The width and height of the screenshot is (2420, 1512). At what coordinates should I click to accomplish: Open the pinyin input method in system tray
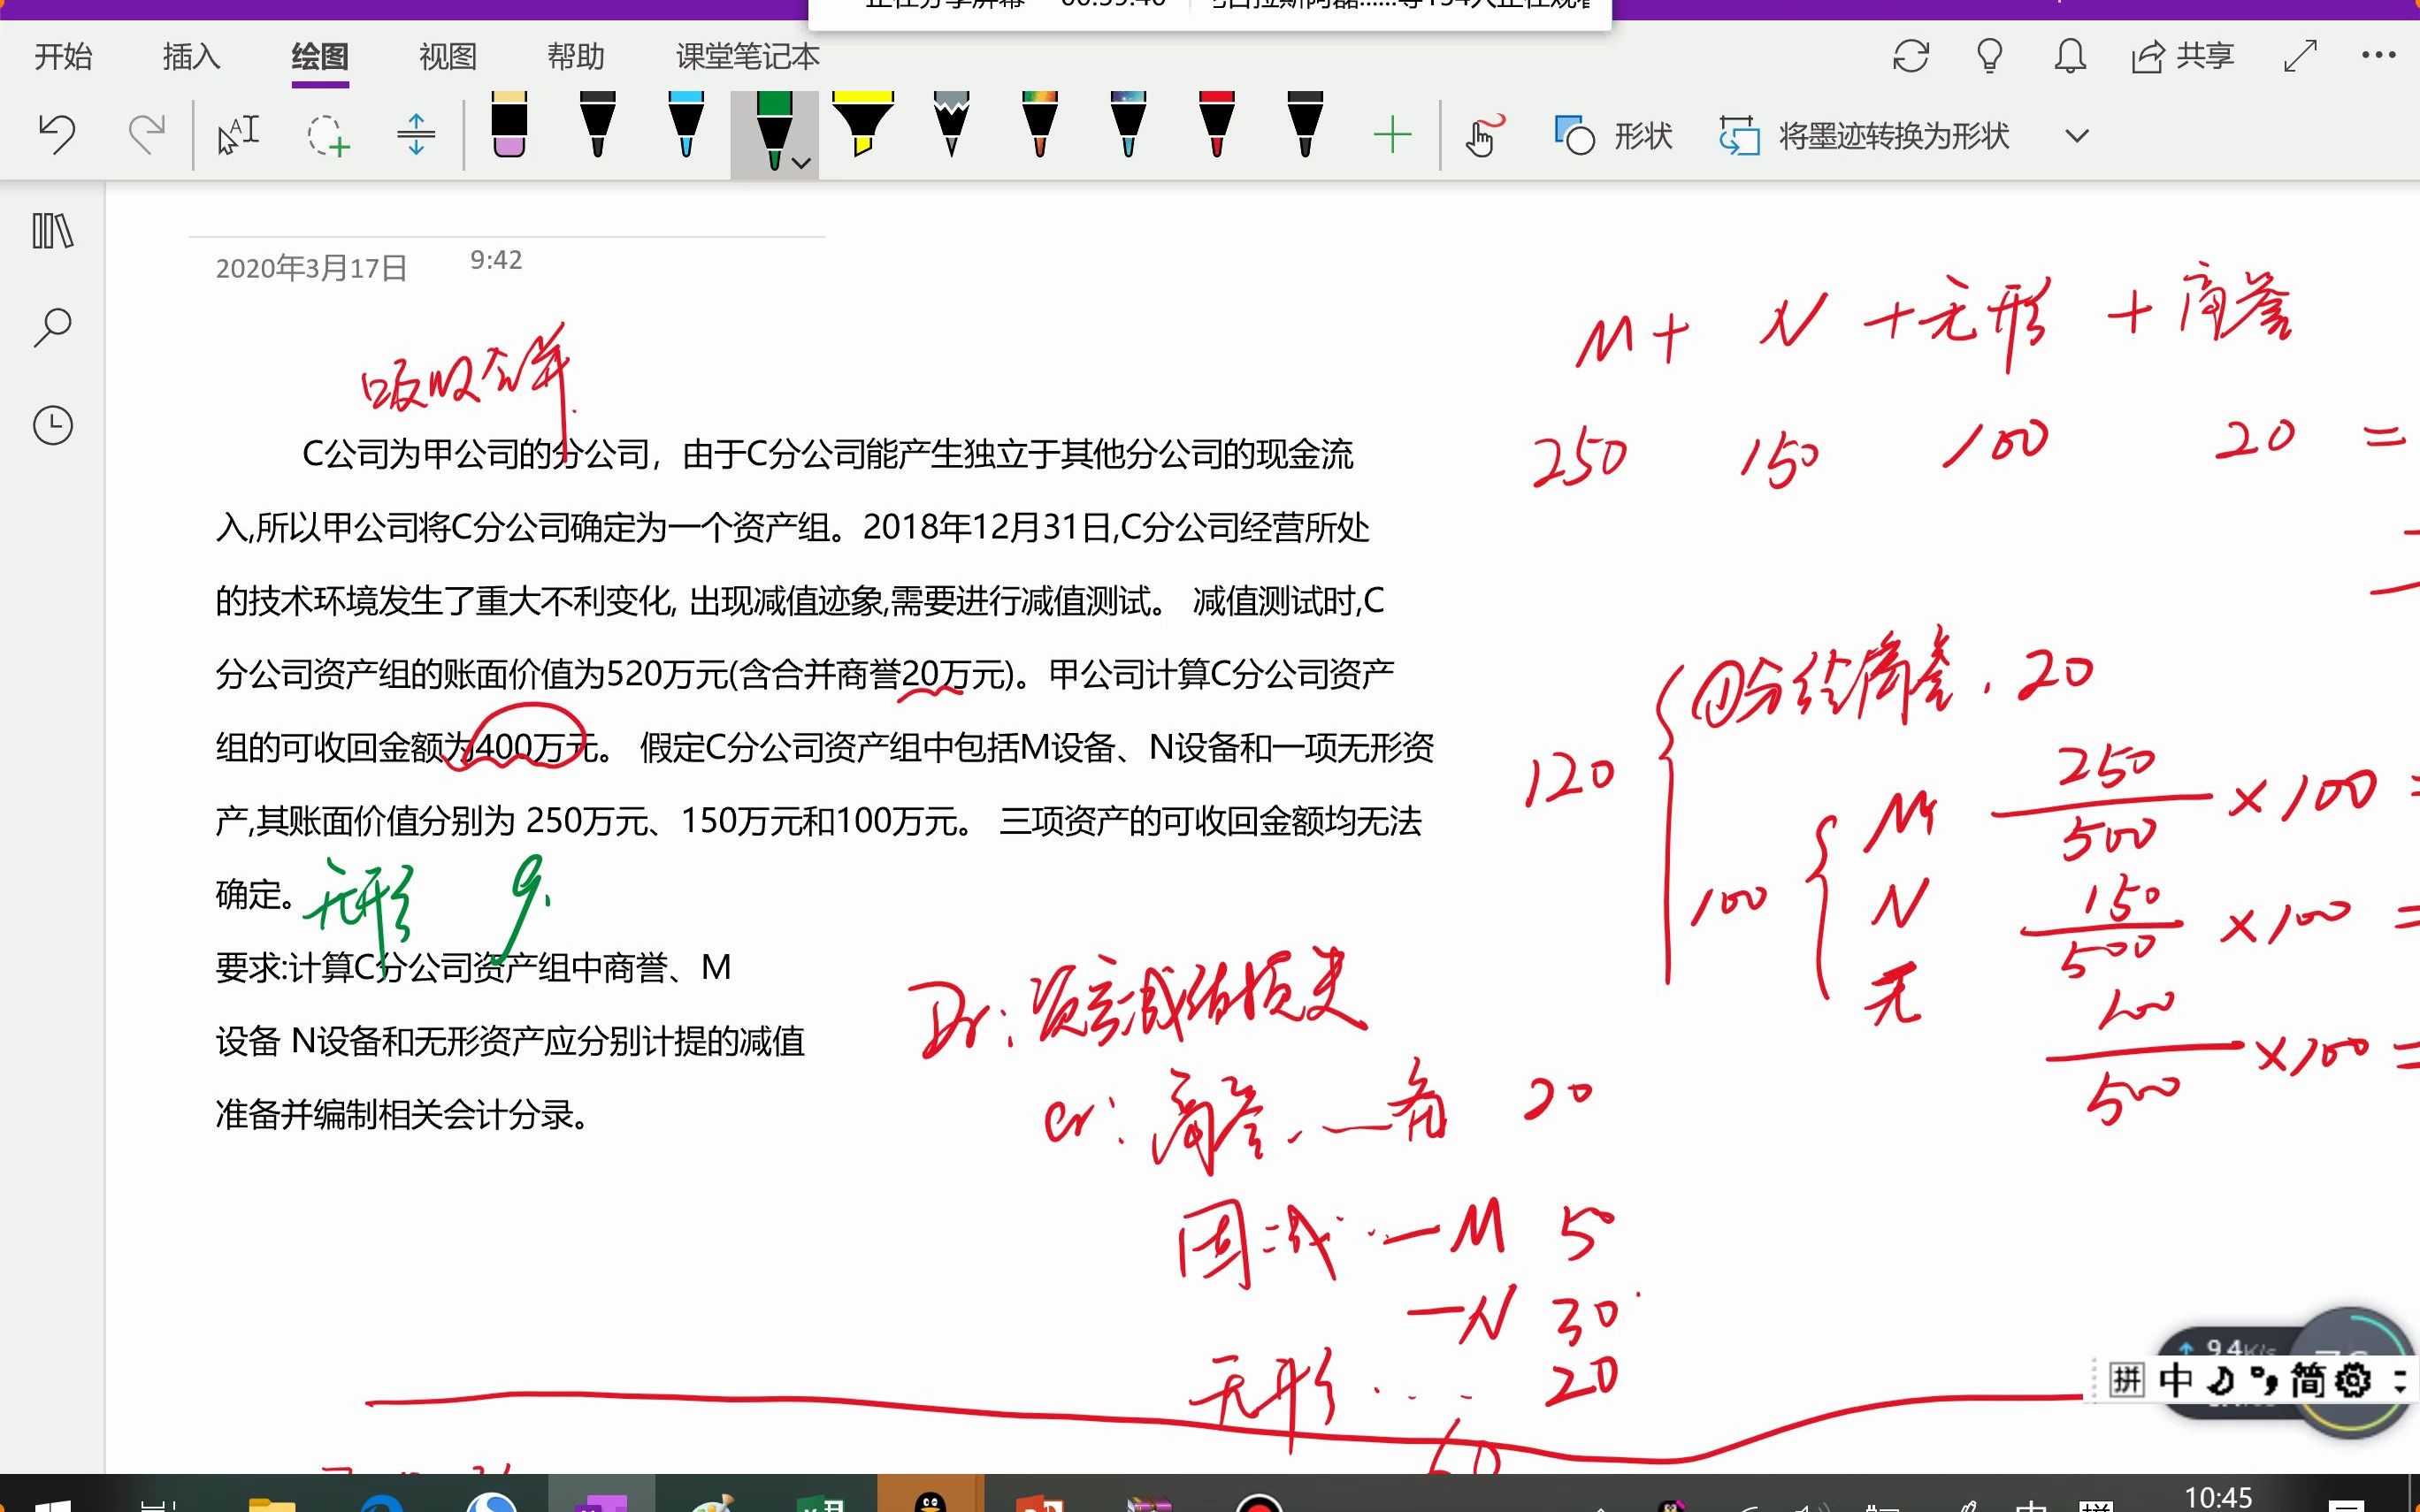pyautogui.click(x=2127, y=1380)
